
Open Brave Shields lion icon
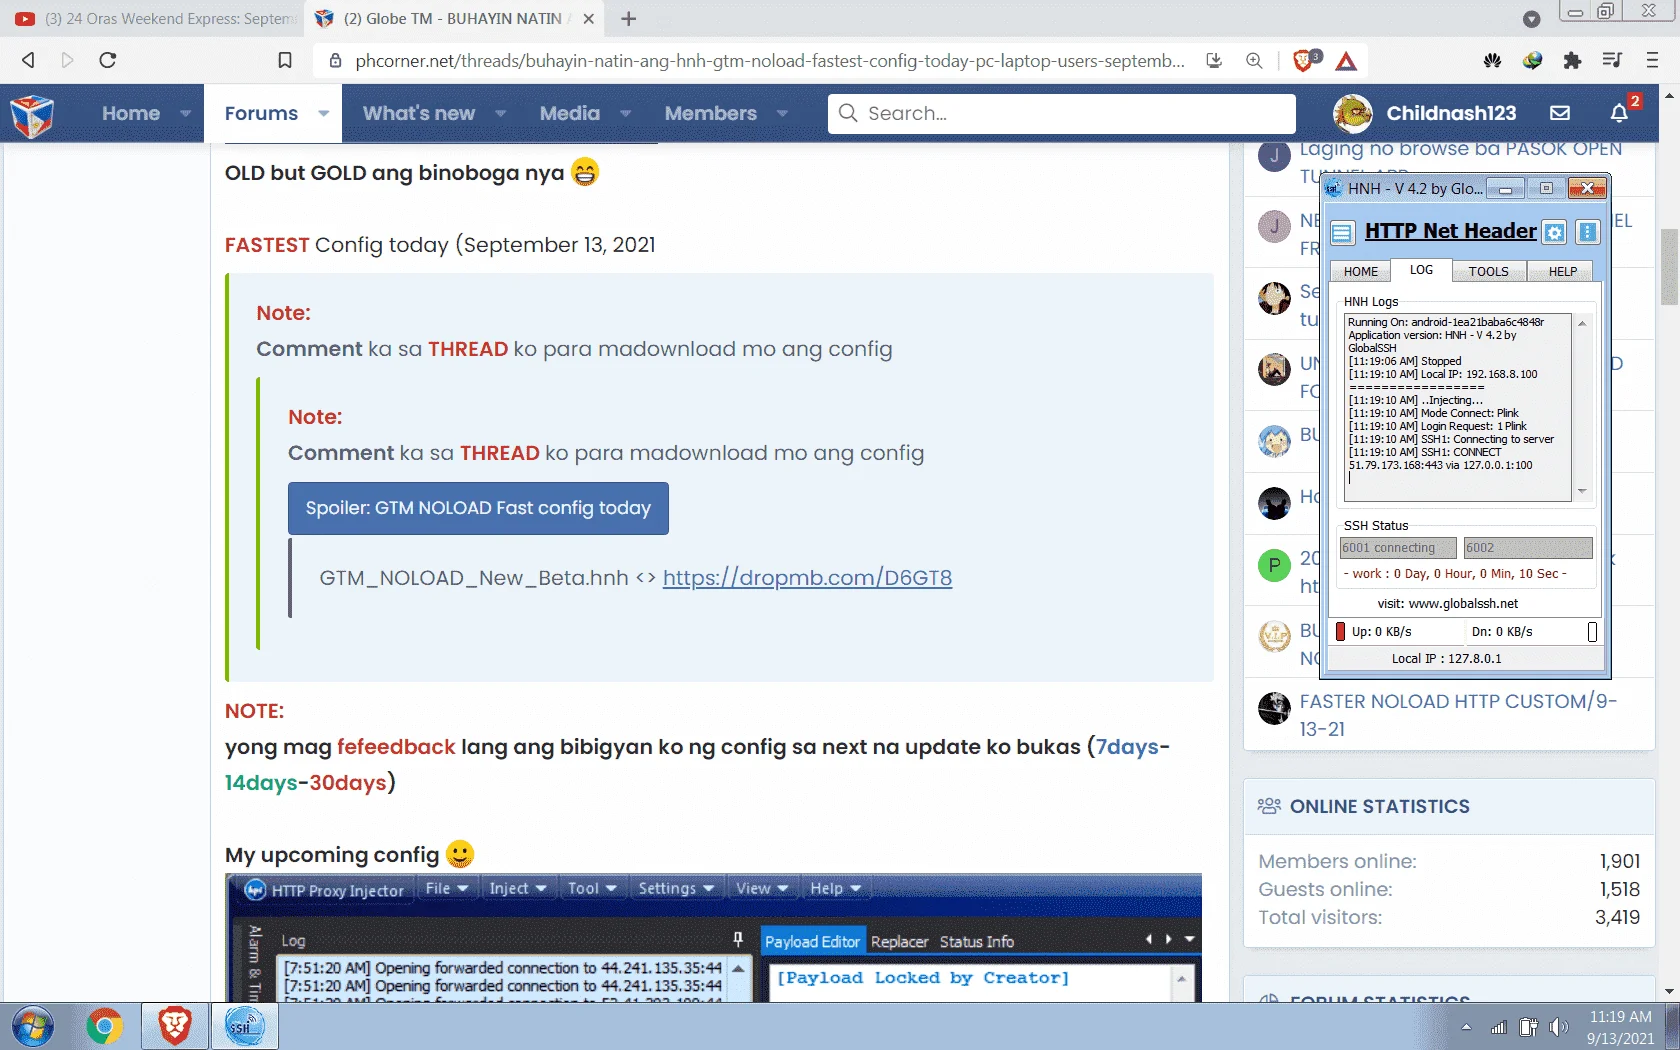pyautogui.click(x=1304, y=61)
